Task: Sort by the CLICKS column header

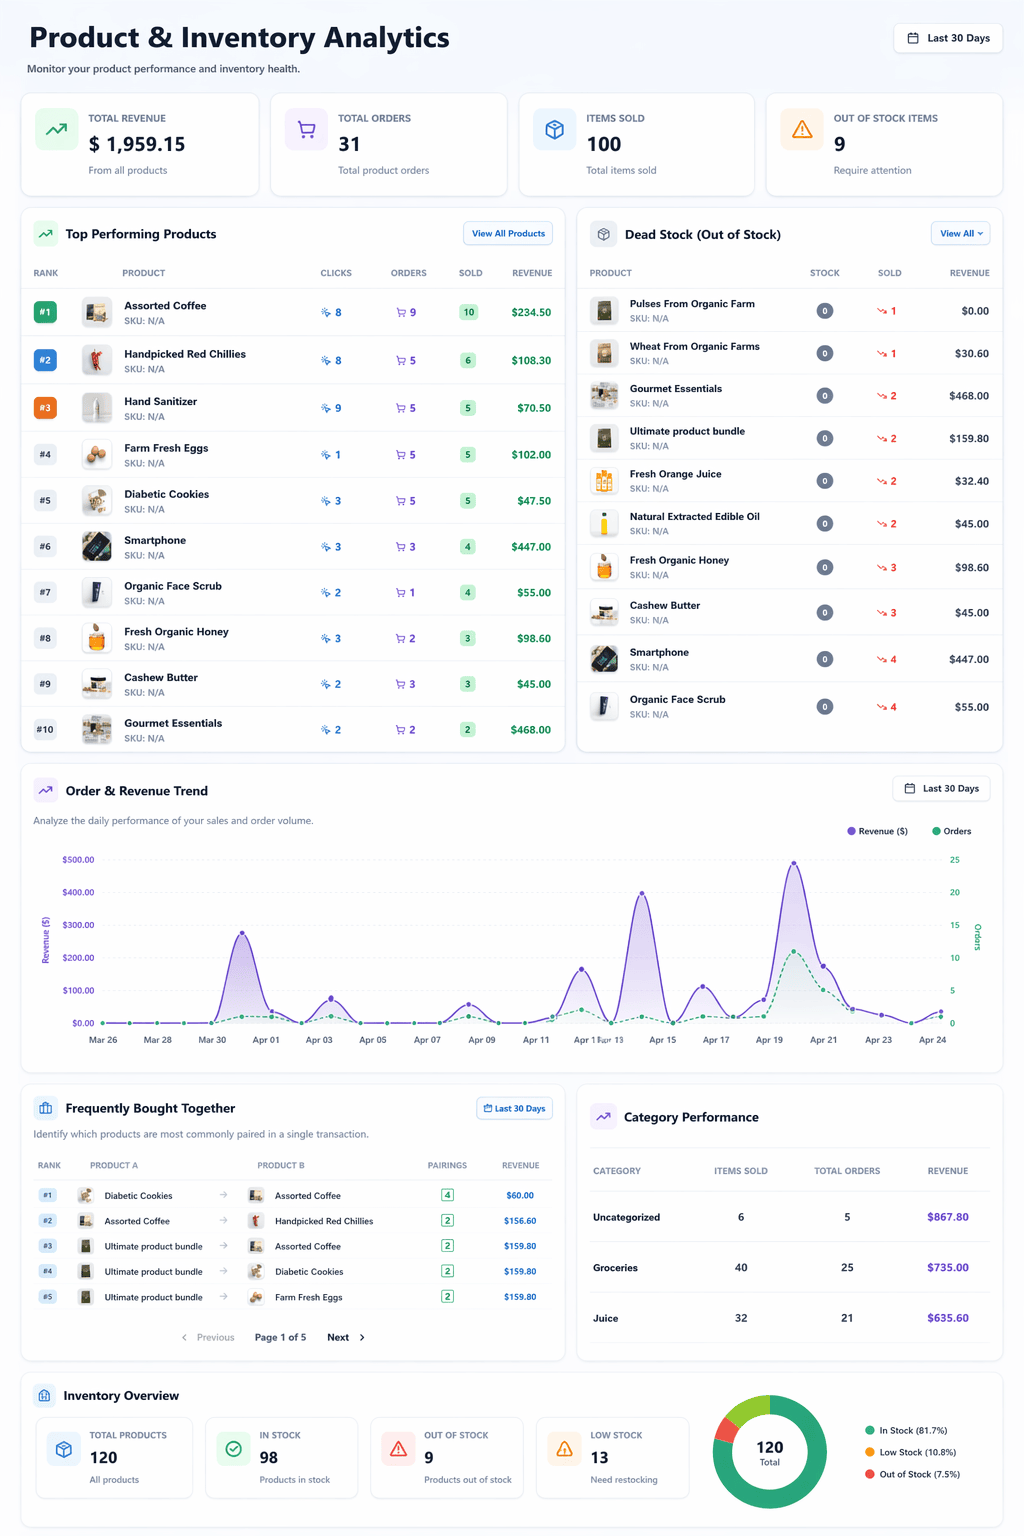Action: [336, 273]
